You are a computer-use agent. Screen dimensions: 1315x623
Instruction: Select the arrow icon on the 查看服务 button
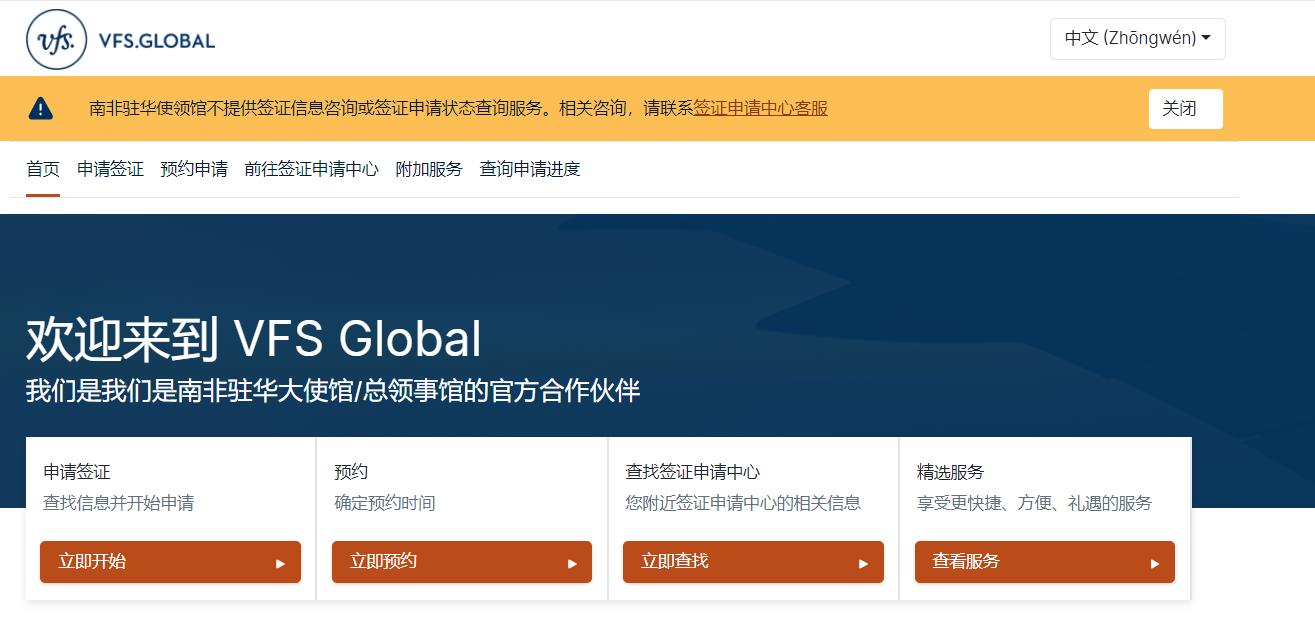(1154, 563)
